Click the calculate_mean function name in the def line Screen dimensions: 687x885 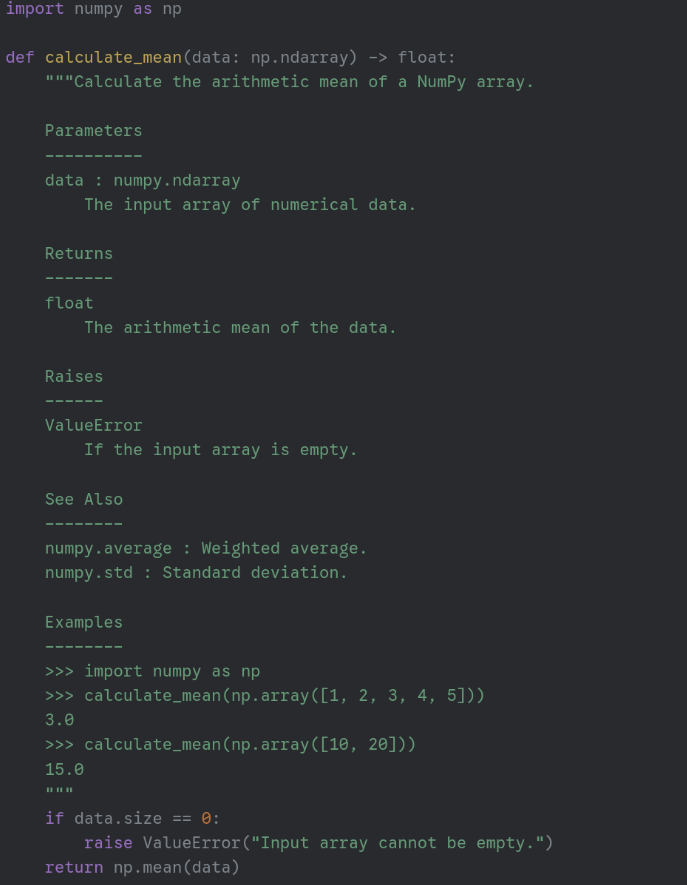click(113, 57)
